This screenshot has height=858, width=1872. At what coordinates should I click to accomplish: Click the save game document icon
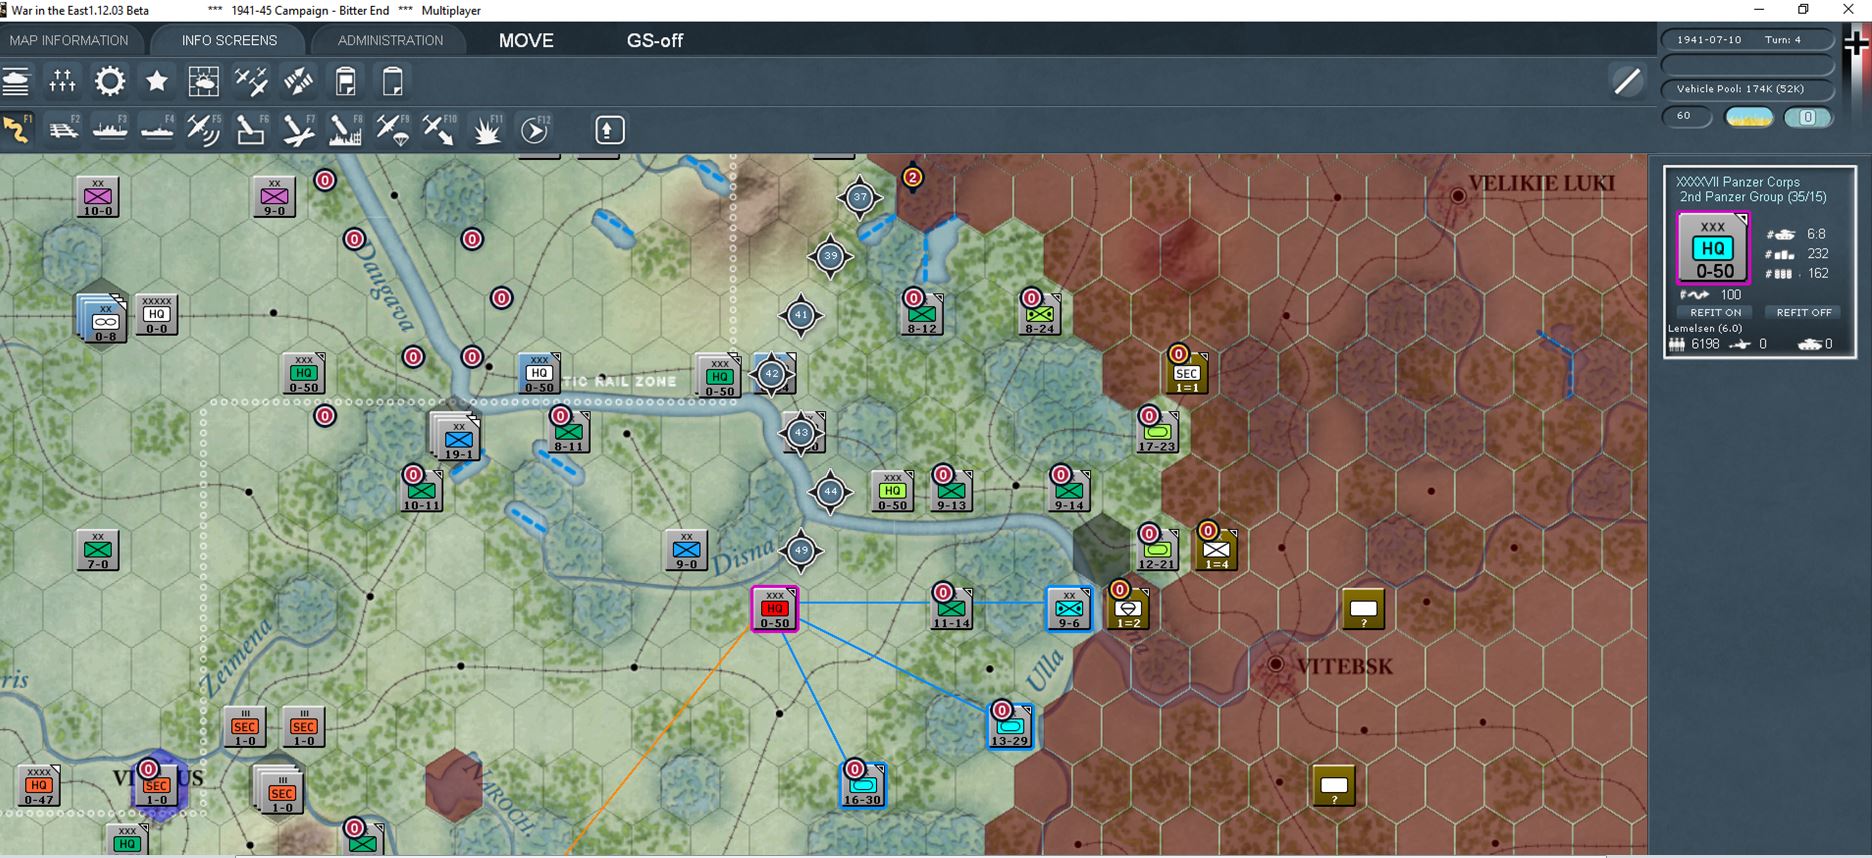point(346,81)
